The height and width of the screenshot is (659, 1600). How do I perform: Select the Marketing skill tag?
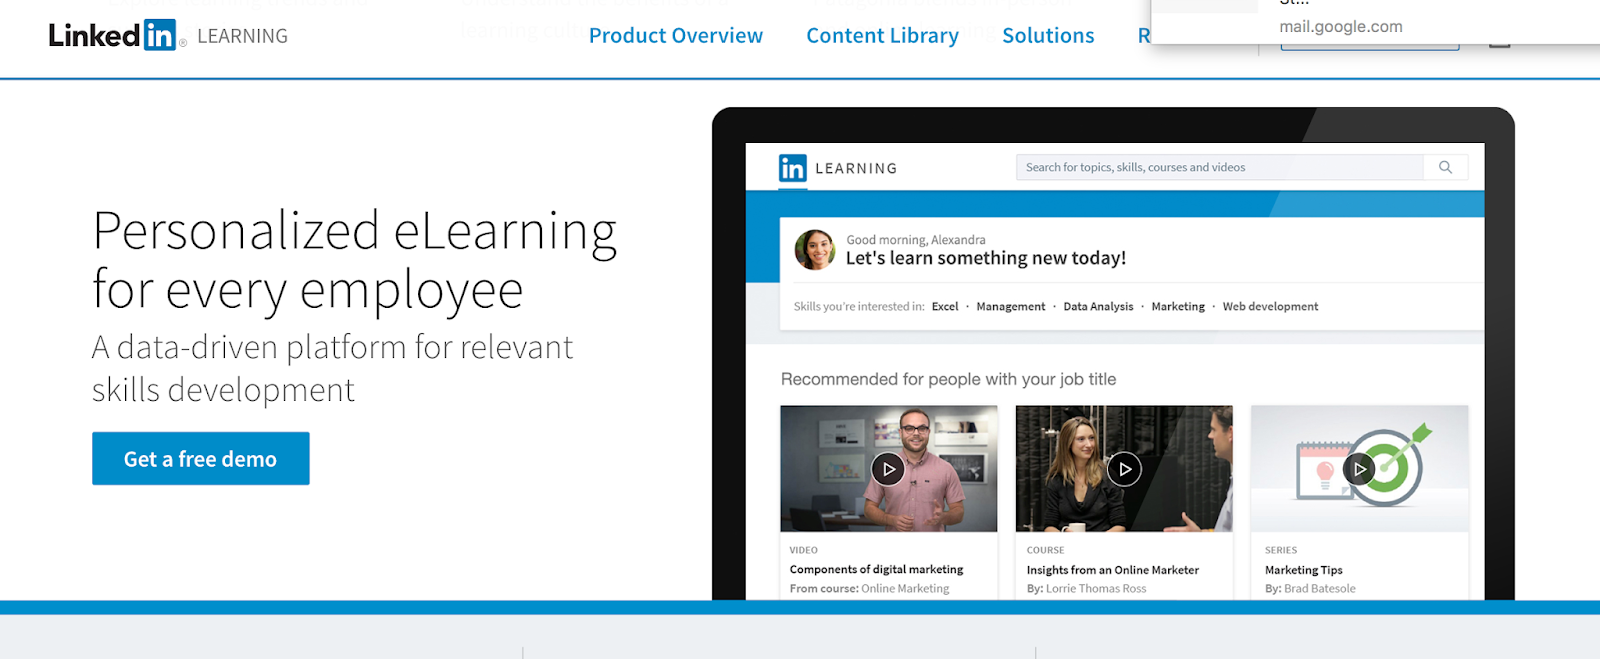(x=1178, y=307)
